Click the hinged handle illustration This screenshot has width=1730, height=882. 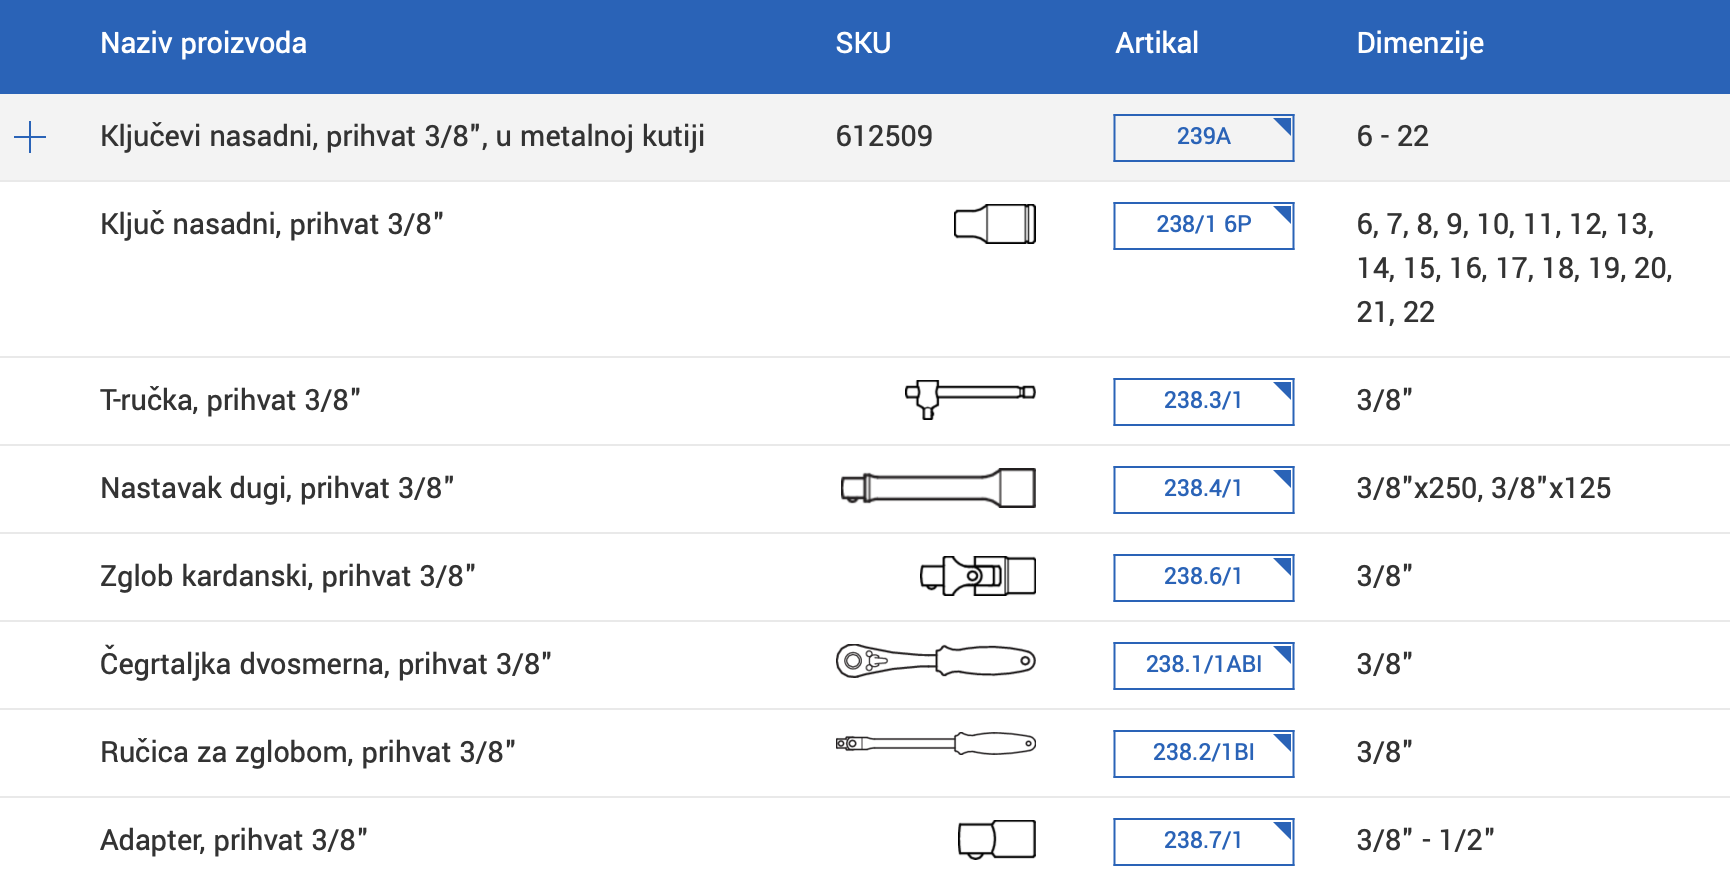[935, 743]
